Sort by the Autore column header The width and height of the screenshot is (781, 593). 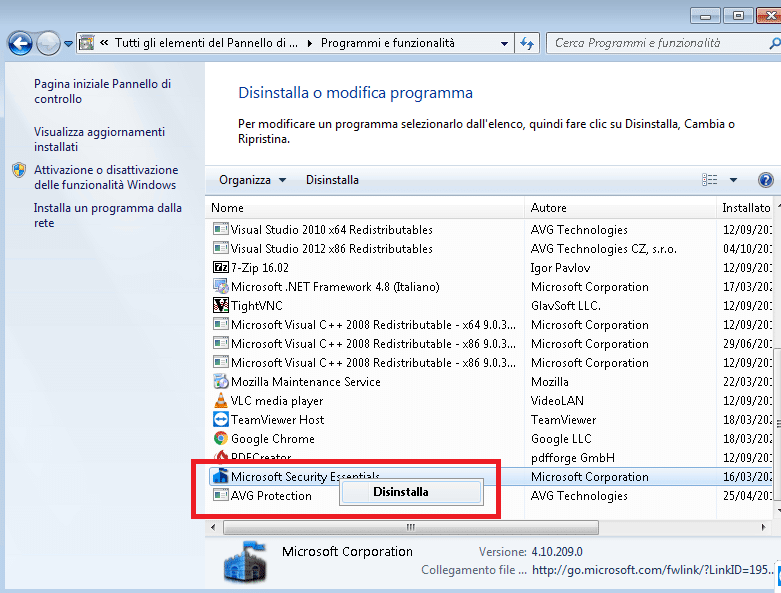[620, 208]
